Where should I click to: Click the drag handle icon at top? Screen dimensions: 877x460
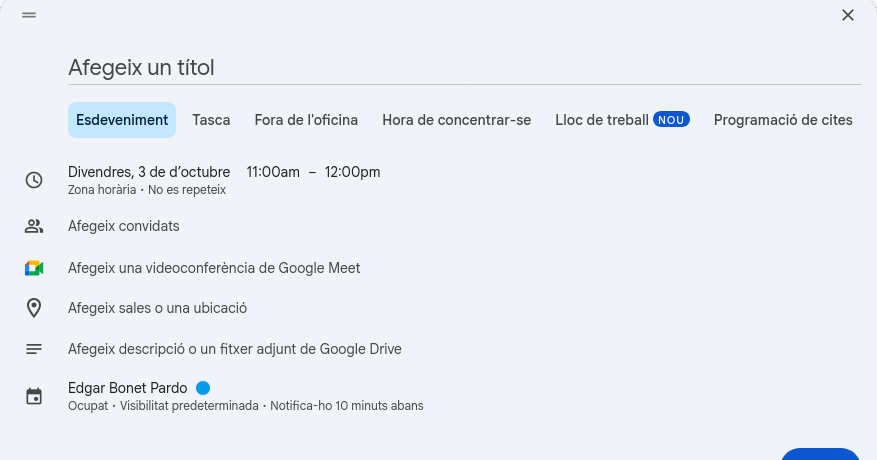(29, 15)
